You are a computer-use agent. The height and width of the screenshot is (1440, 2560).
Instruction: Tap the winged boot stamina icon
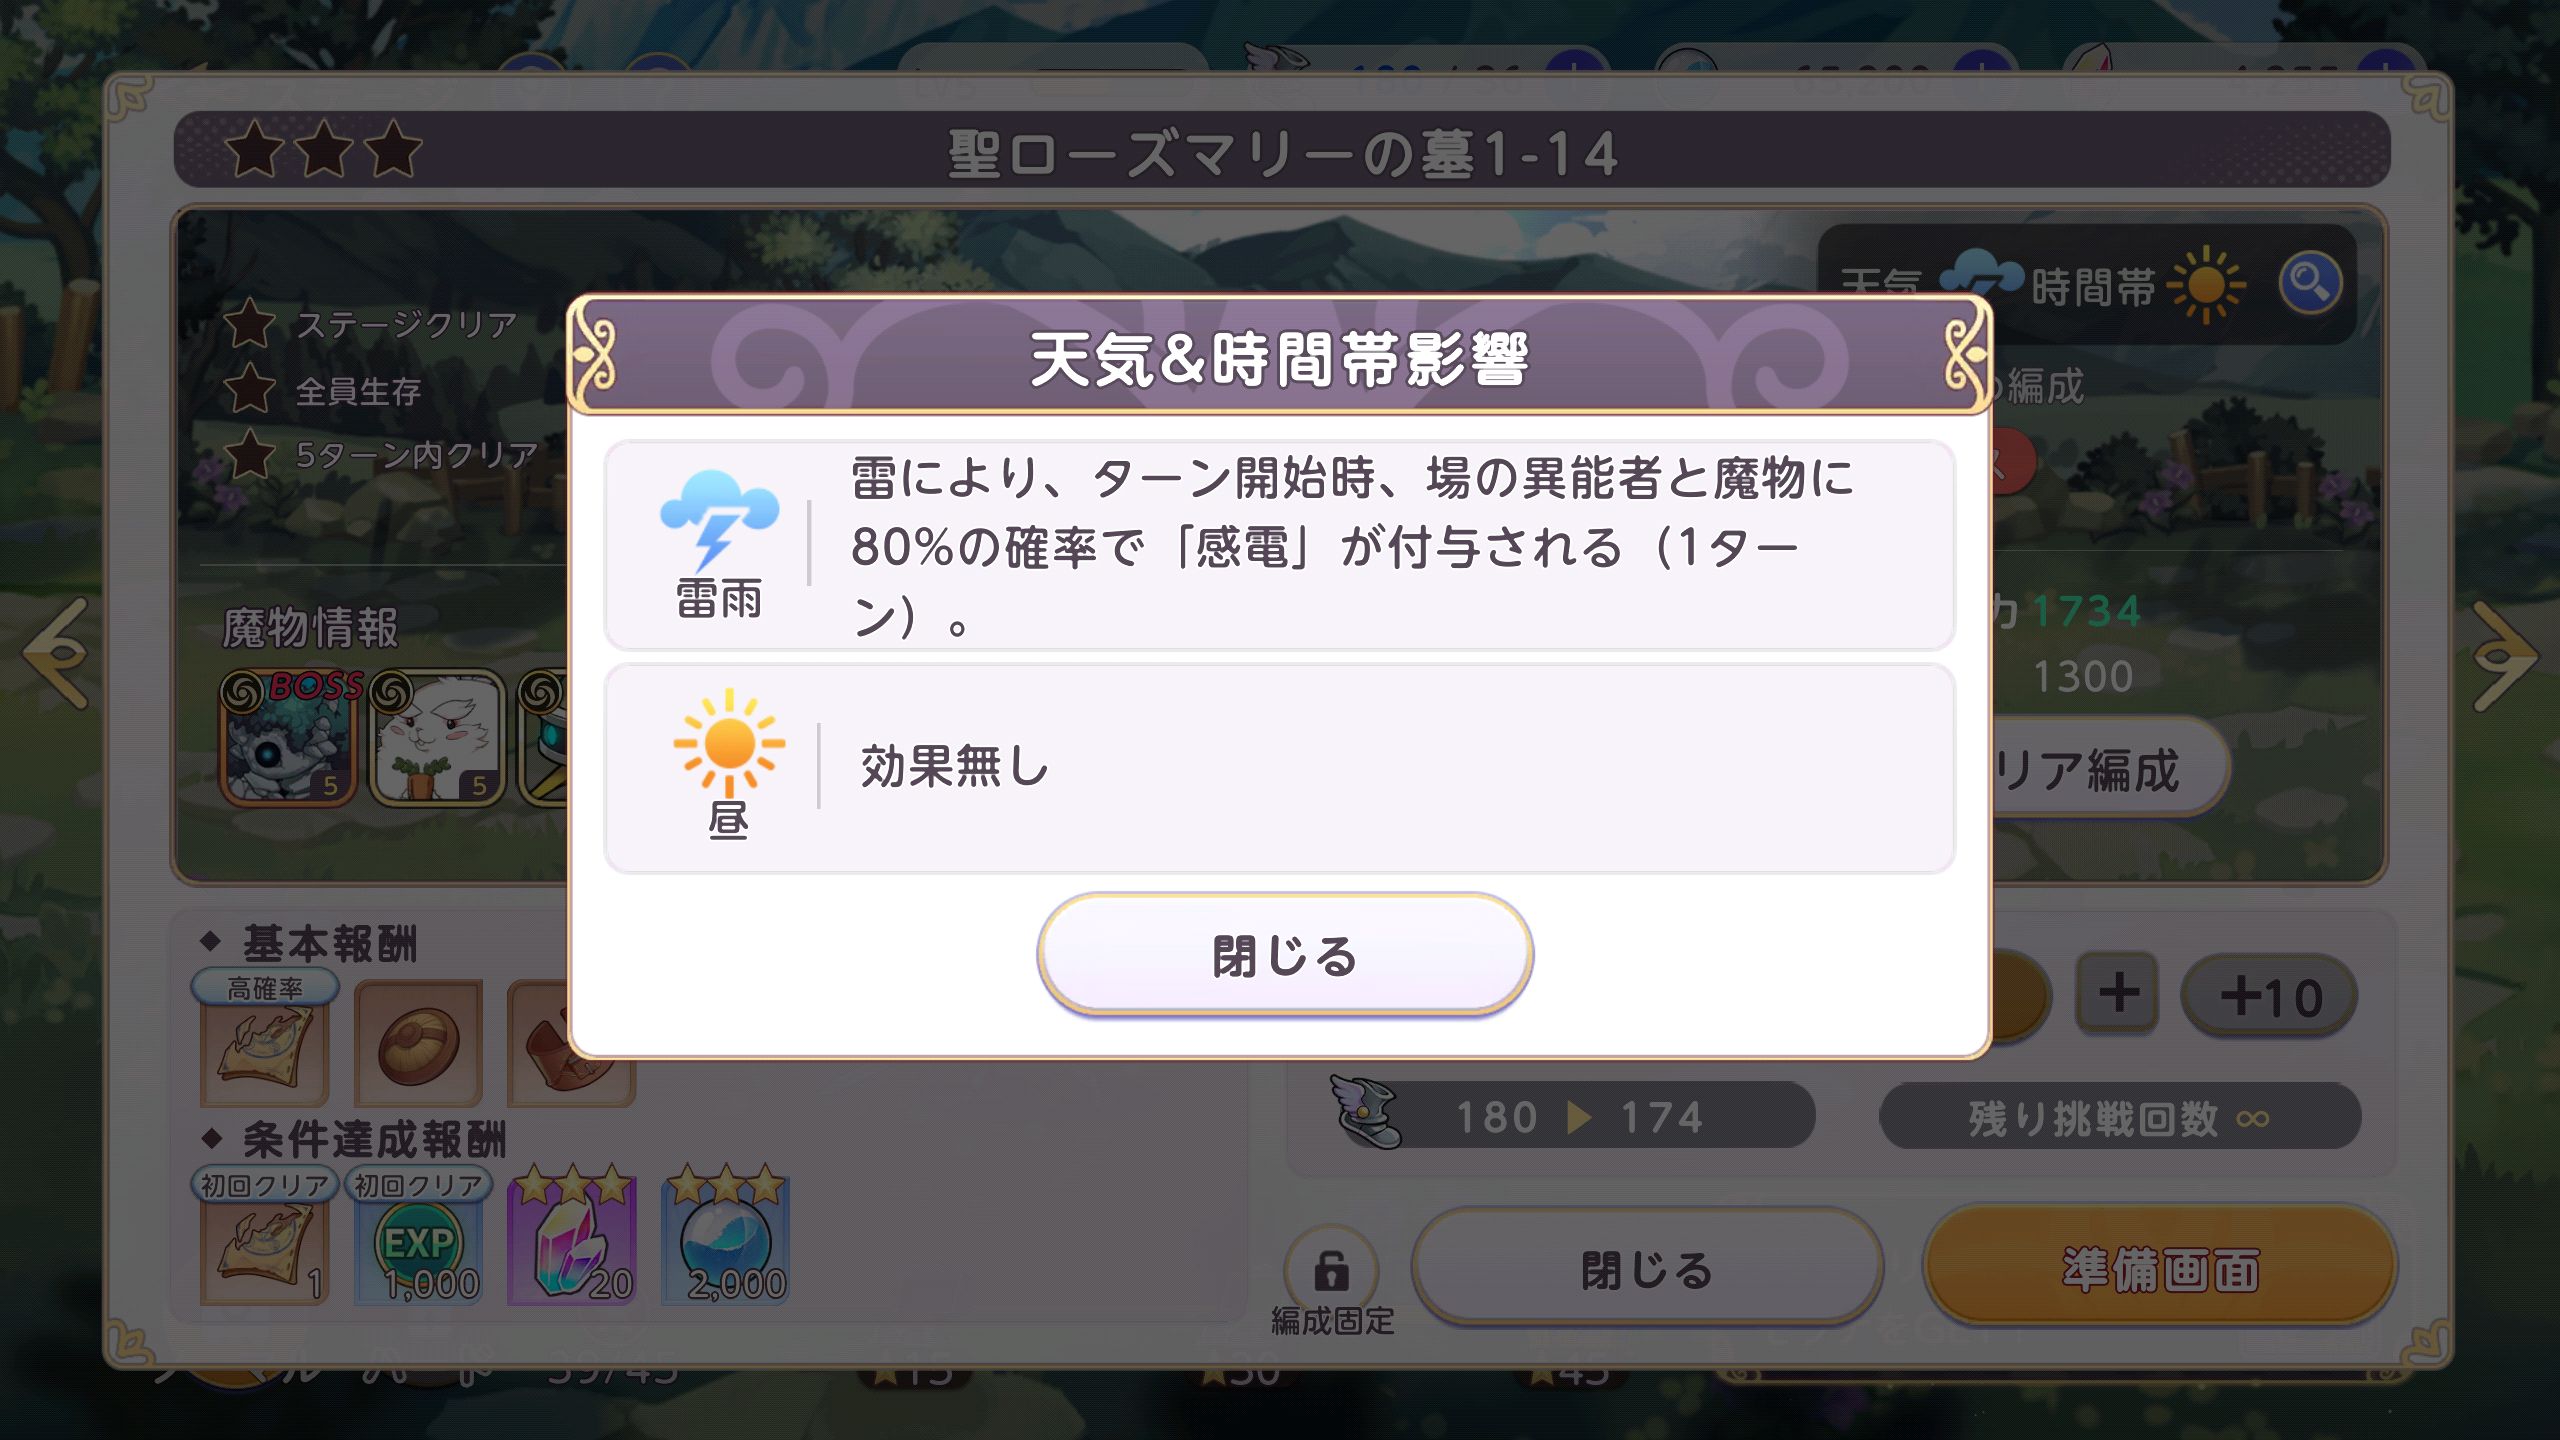pos(1366,1113)
